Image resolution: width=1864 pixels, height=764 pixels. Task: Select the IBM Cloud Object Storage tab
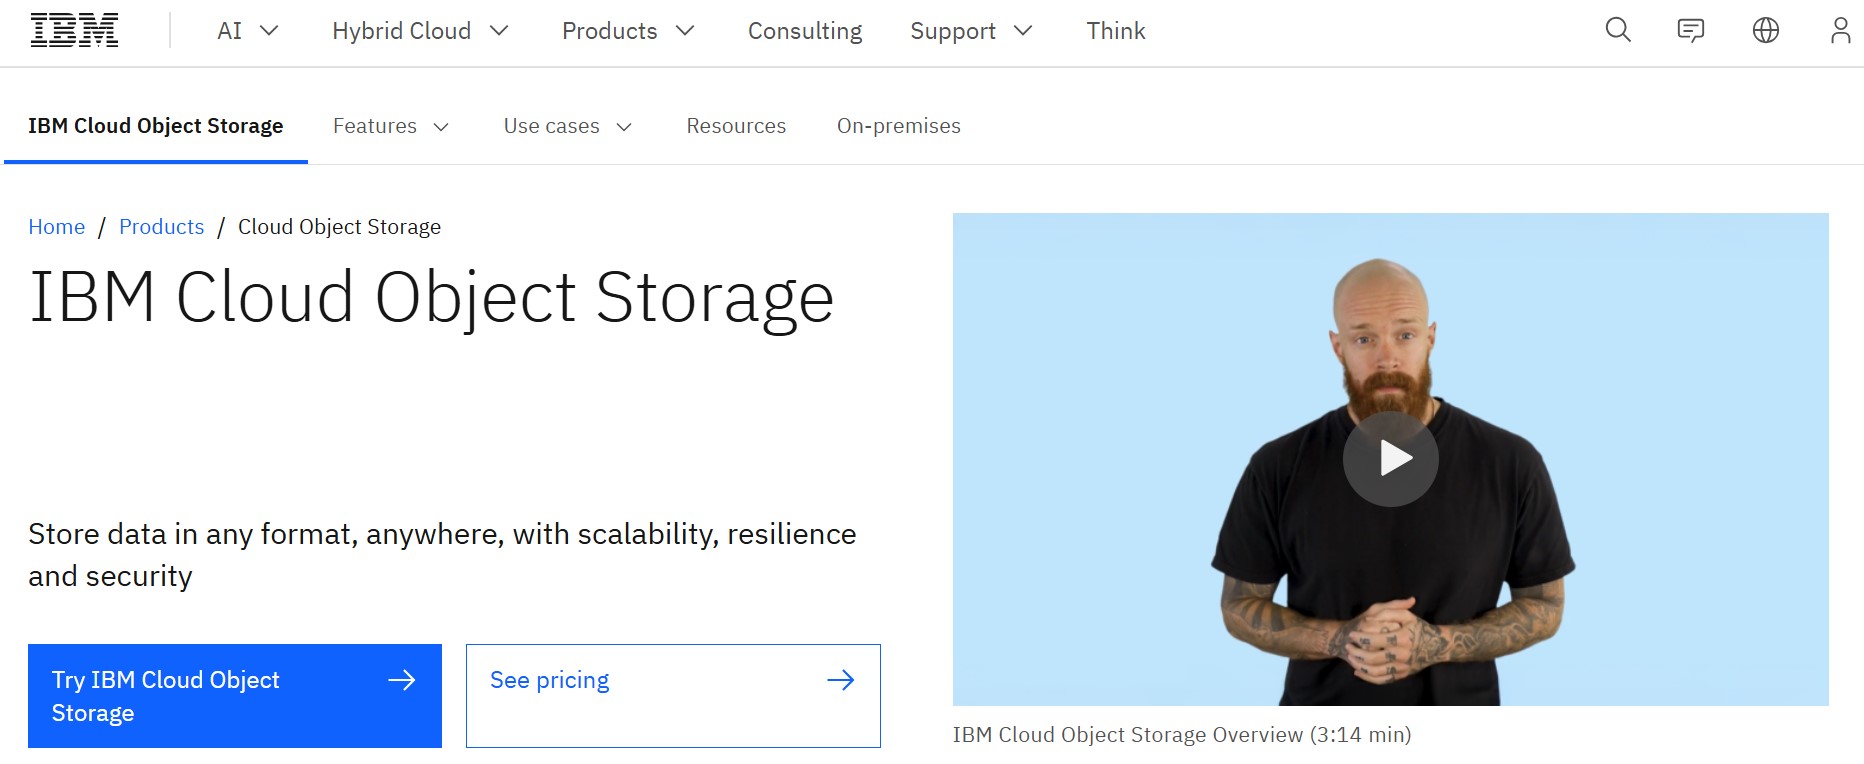coord(156,126)
